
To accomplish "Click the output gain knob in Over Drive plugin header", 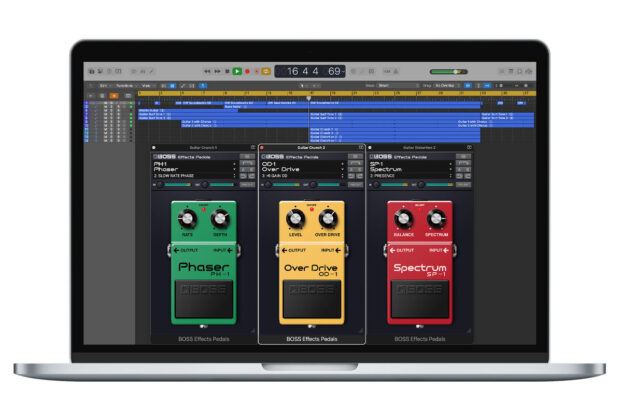I will [314, 185].
